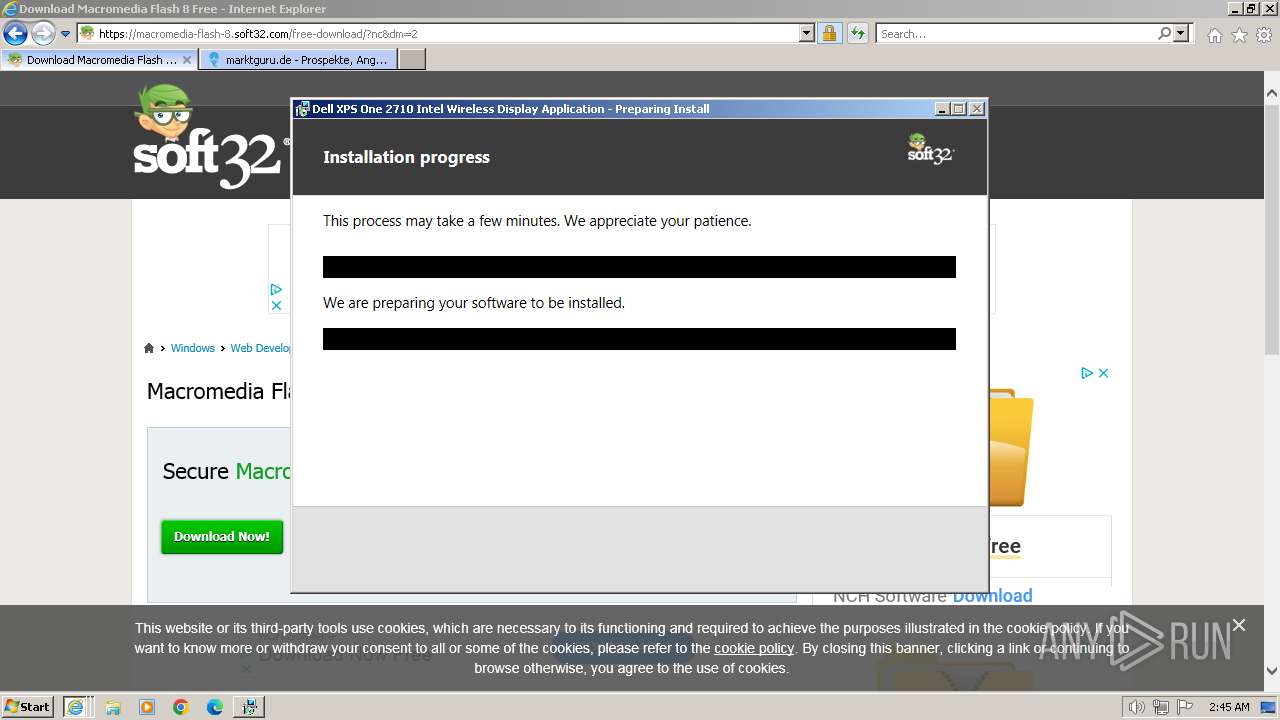The image size is (1280, 720).
Task: Click the installer taskbar button
Action: (x=249, y=707)
